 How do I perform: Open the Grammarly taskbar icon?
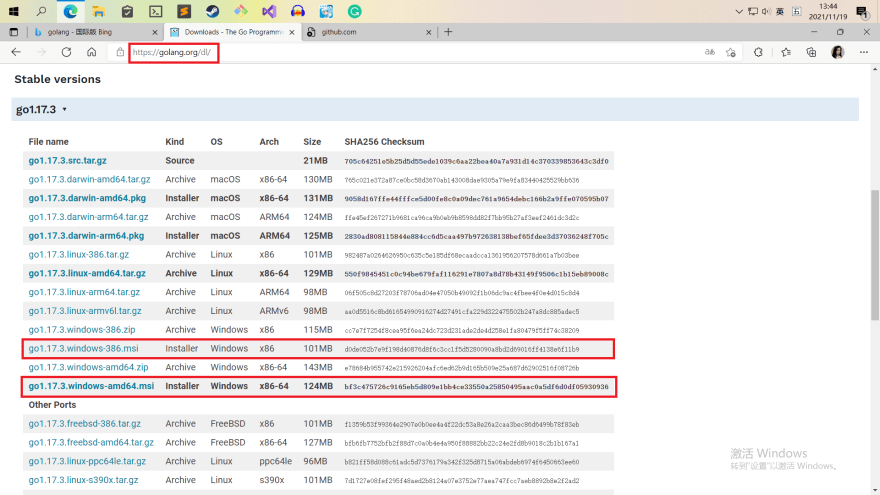[354, 11]
